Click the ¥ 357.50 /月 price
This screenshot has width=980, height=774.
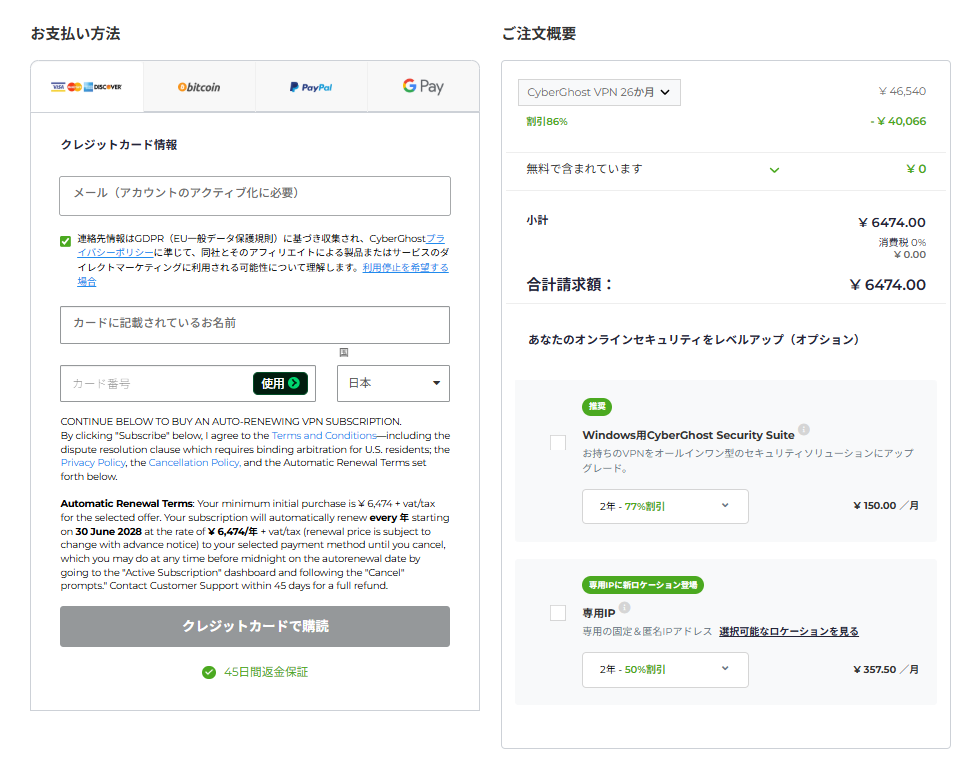tap(886, 670)
